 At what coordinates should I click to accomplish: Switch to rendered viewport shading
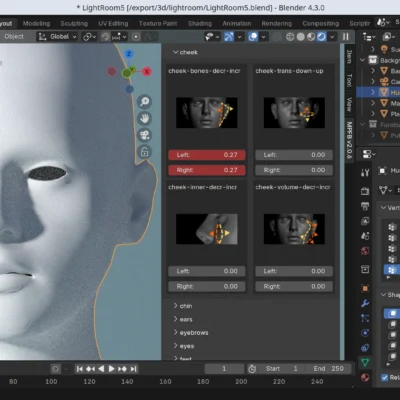click(321, 36)
